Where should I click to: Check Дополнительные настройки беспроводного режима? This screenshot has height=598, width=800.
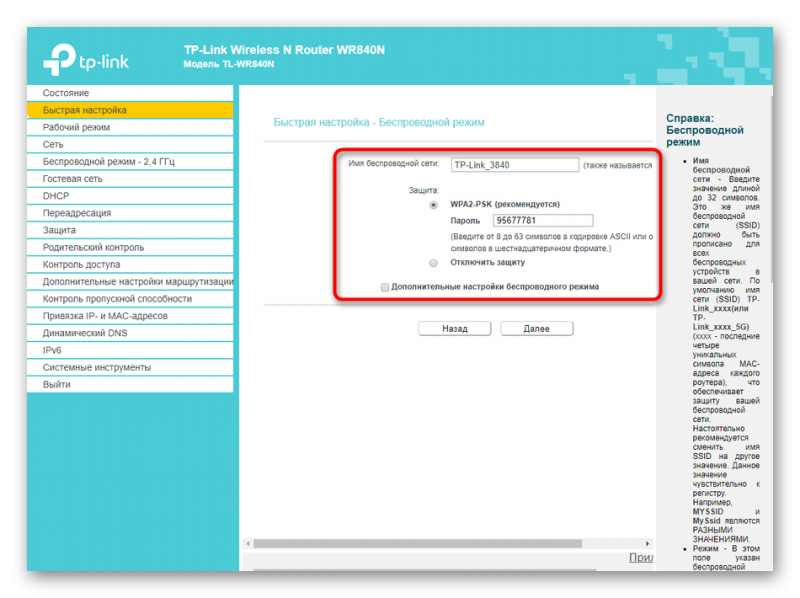pyautogui.click(x=385, y=287)
